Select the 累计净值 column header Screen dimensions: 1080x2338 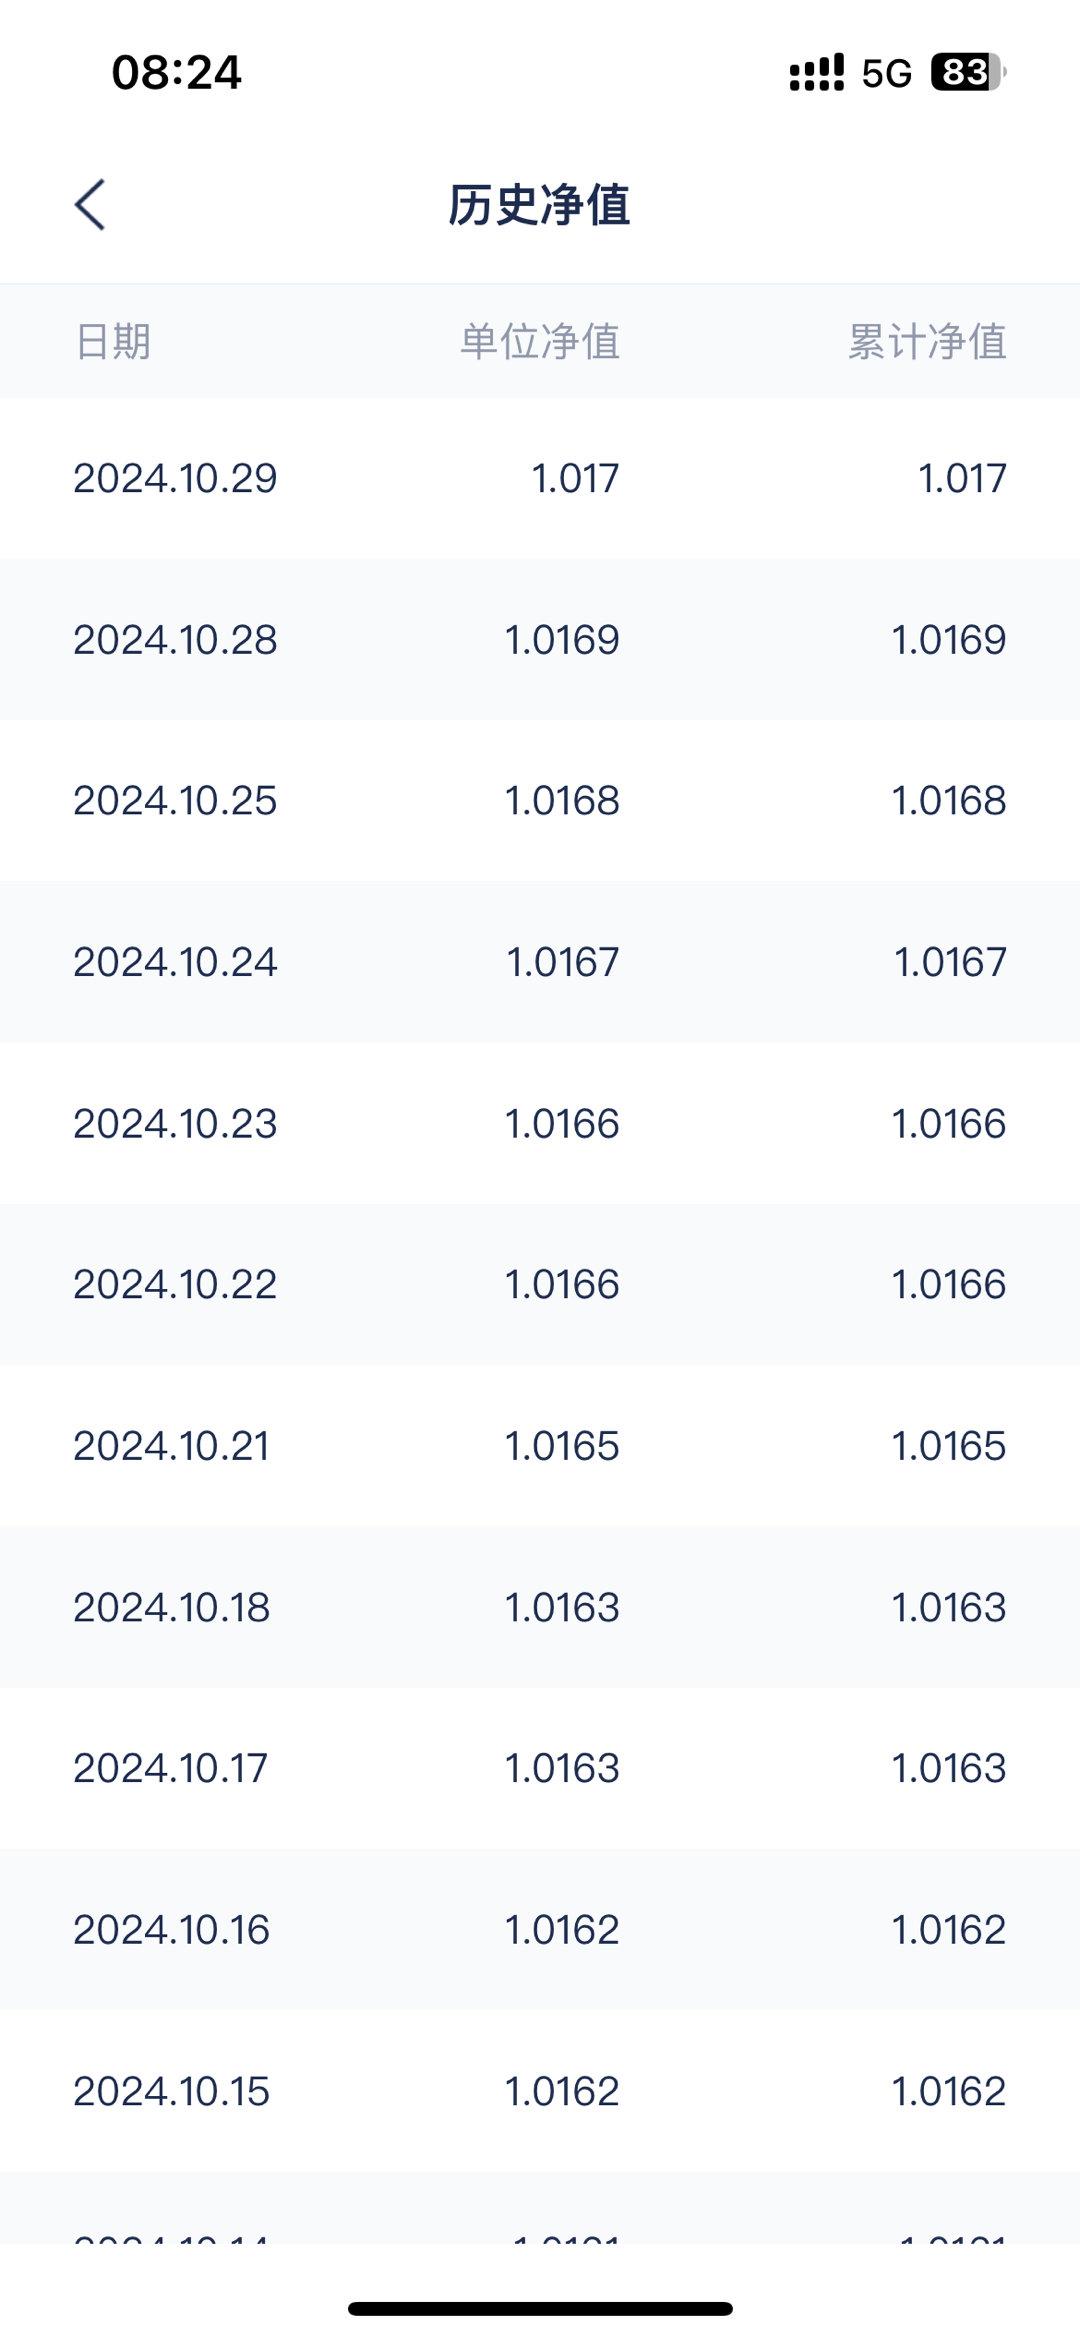tap(927, 341)
